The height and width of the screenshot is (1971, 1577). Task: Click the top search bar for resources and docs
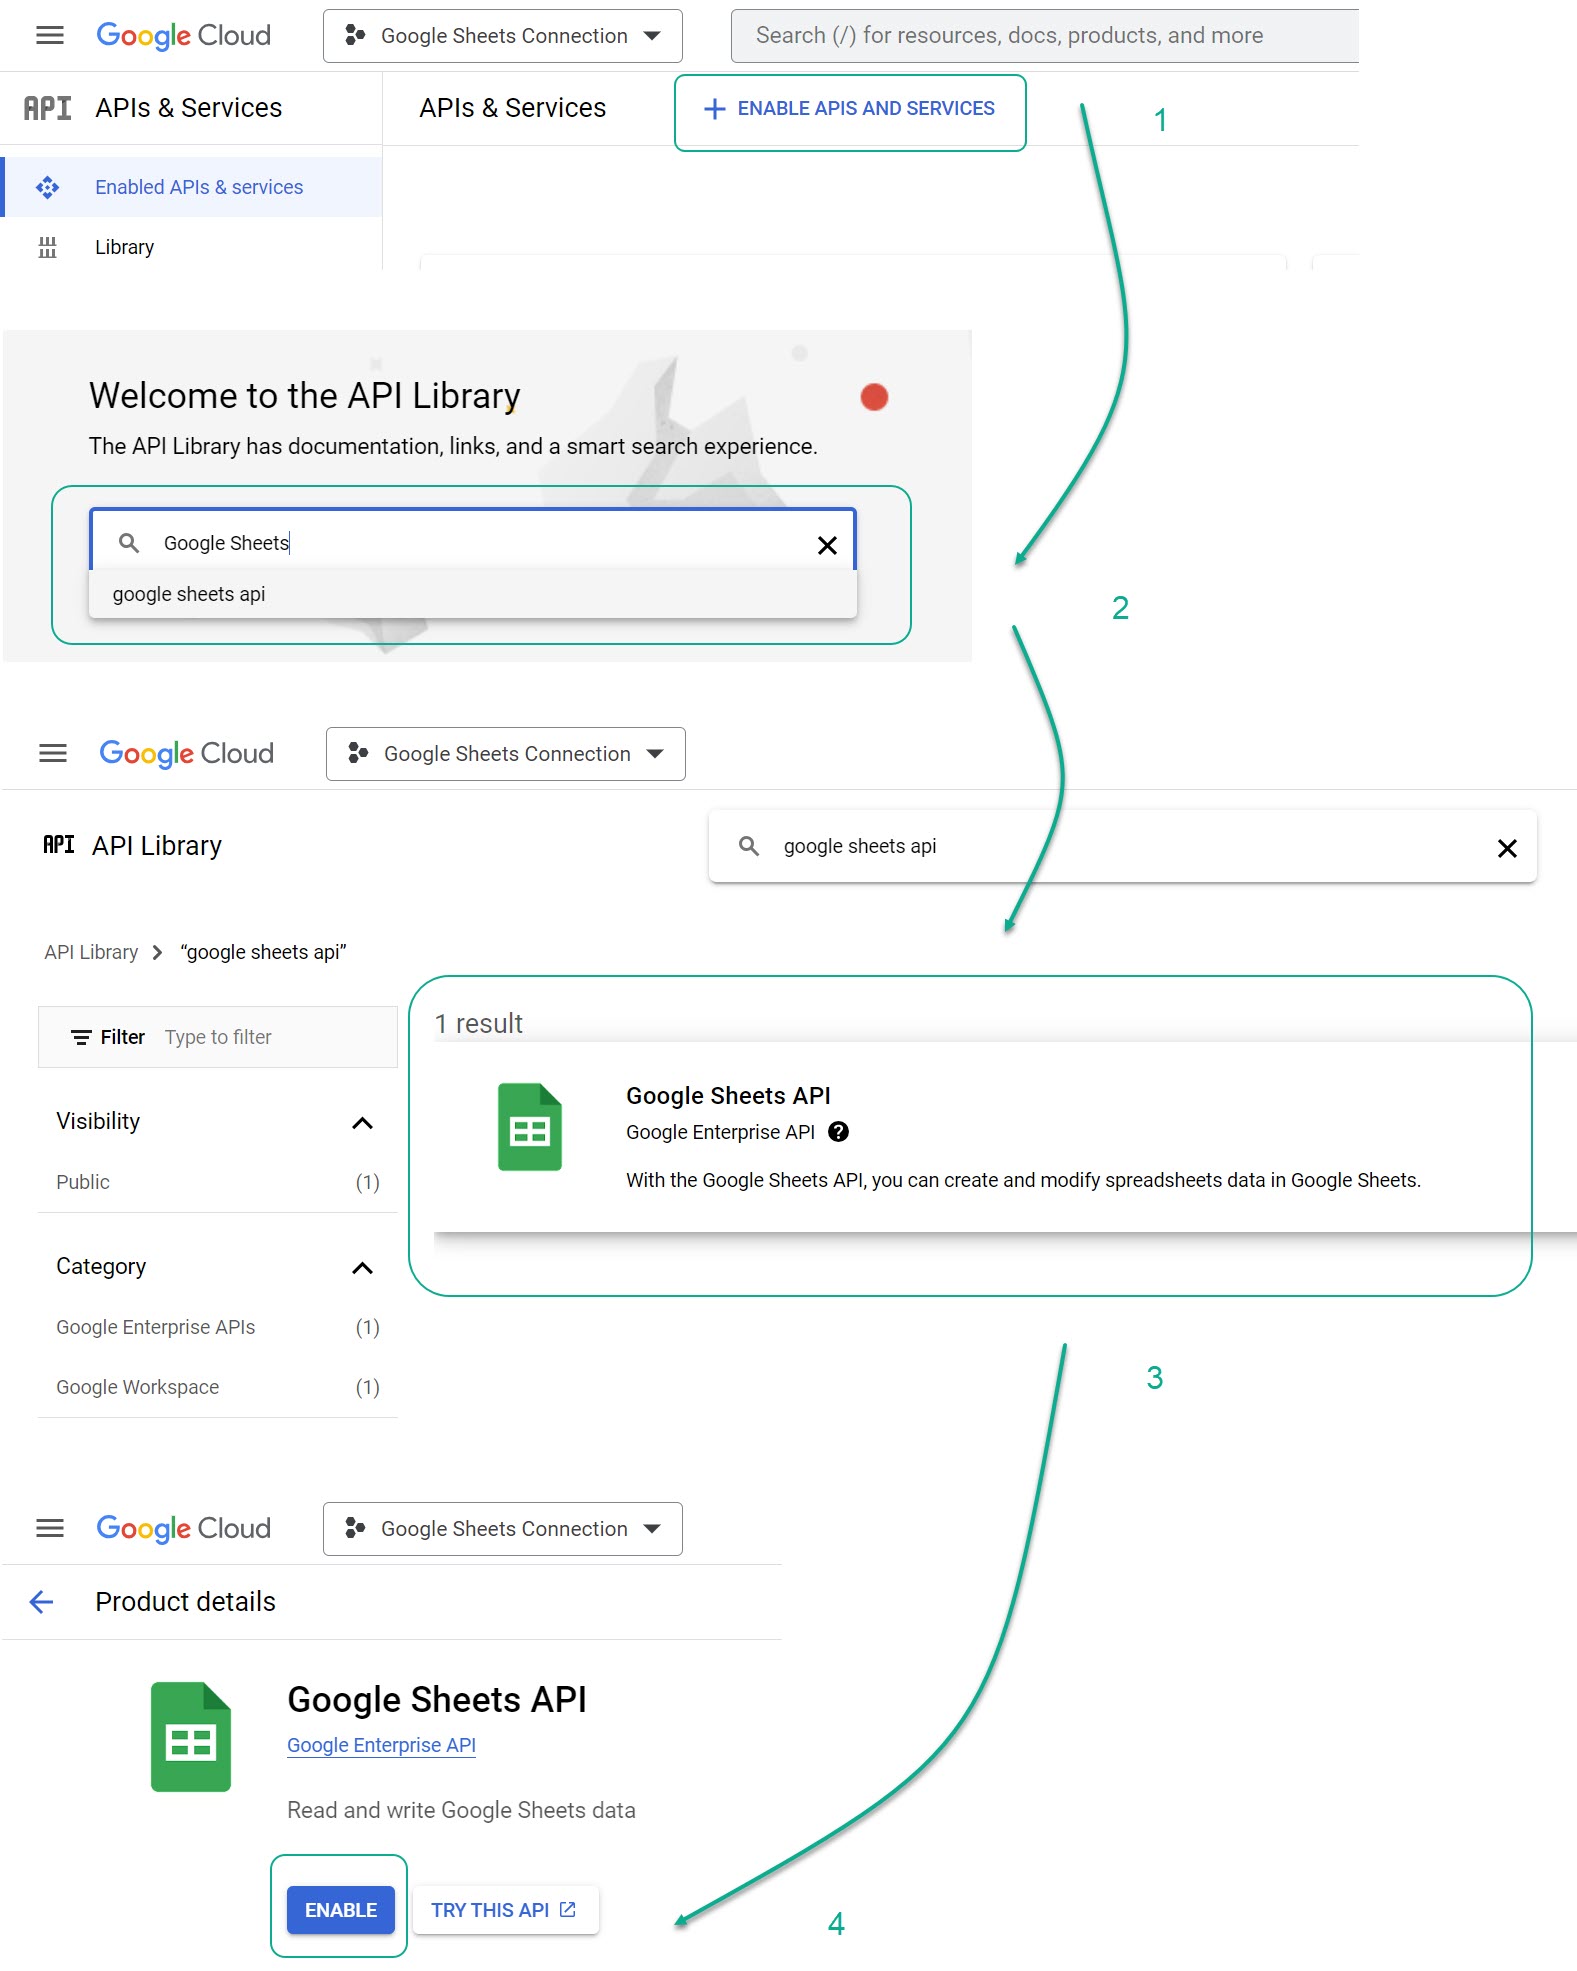pyautogui.click(x=1044, y=36)
